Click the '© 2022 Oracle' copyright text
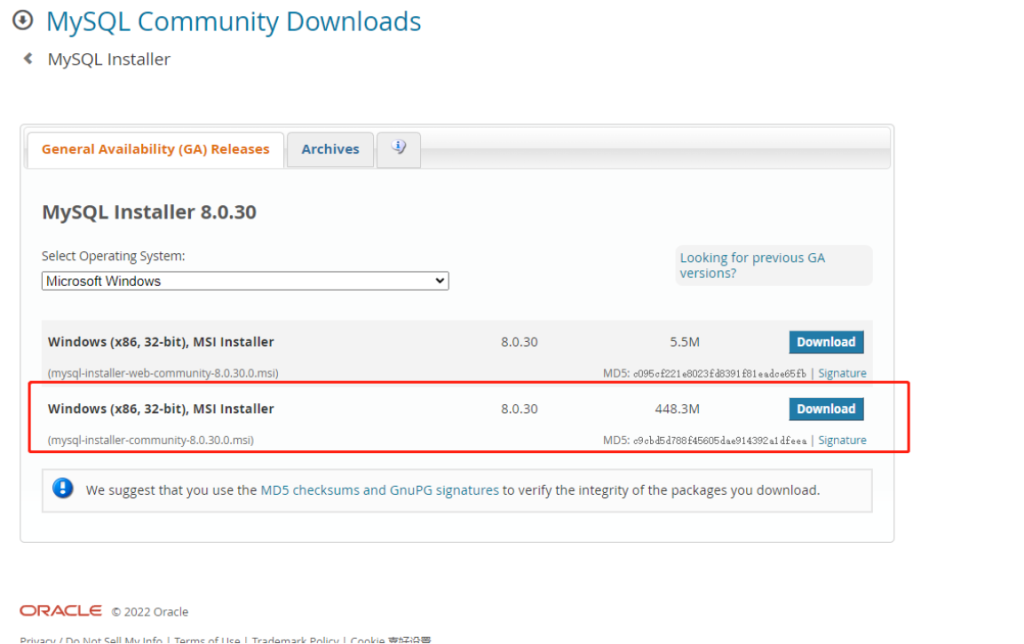The height and width of the screenshot is (644, 1024). [150, 612]
